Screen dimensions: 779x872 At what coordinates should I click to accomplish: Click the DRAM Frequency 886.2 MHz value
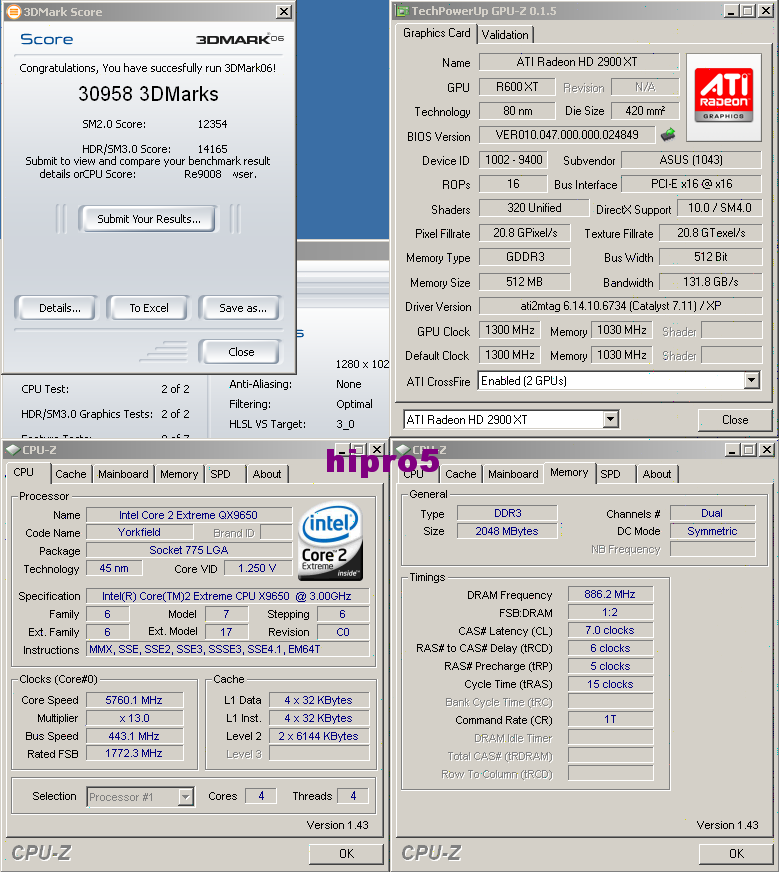pyautogui.click(x=610, y=594)
